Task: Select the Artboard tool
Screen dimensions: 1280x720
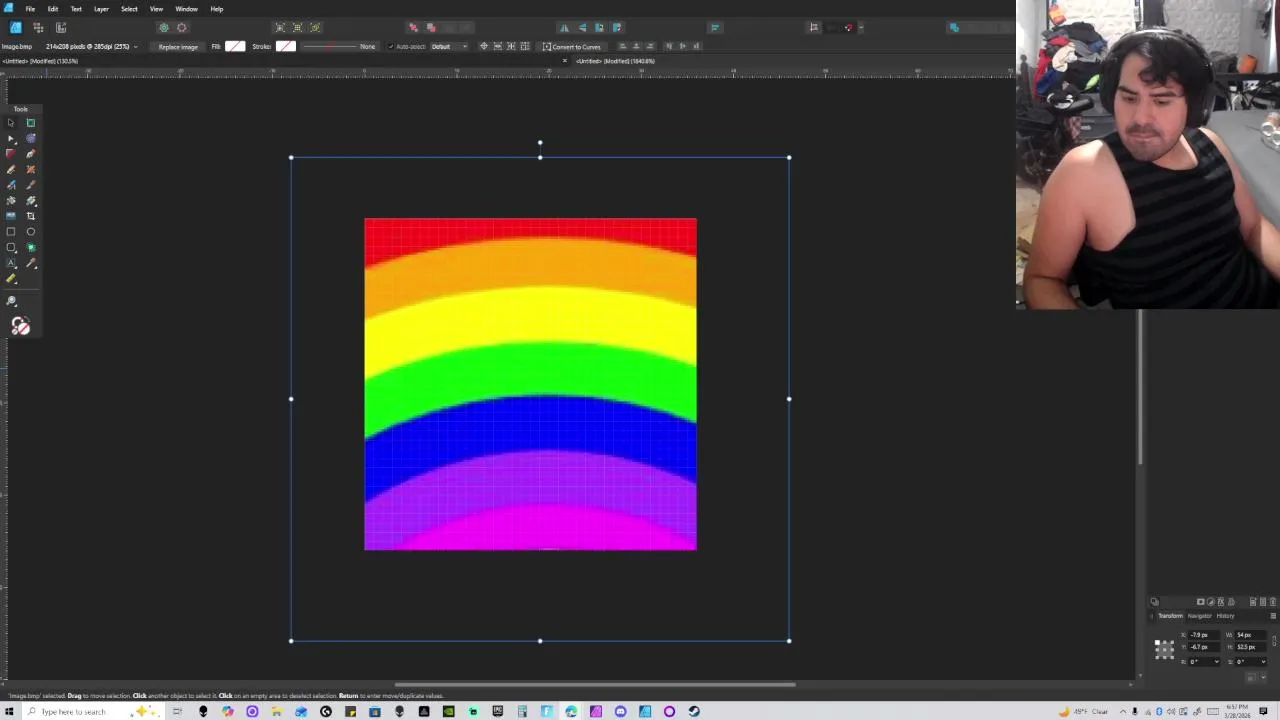Action: point(31,123)
